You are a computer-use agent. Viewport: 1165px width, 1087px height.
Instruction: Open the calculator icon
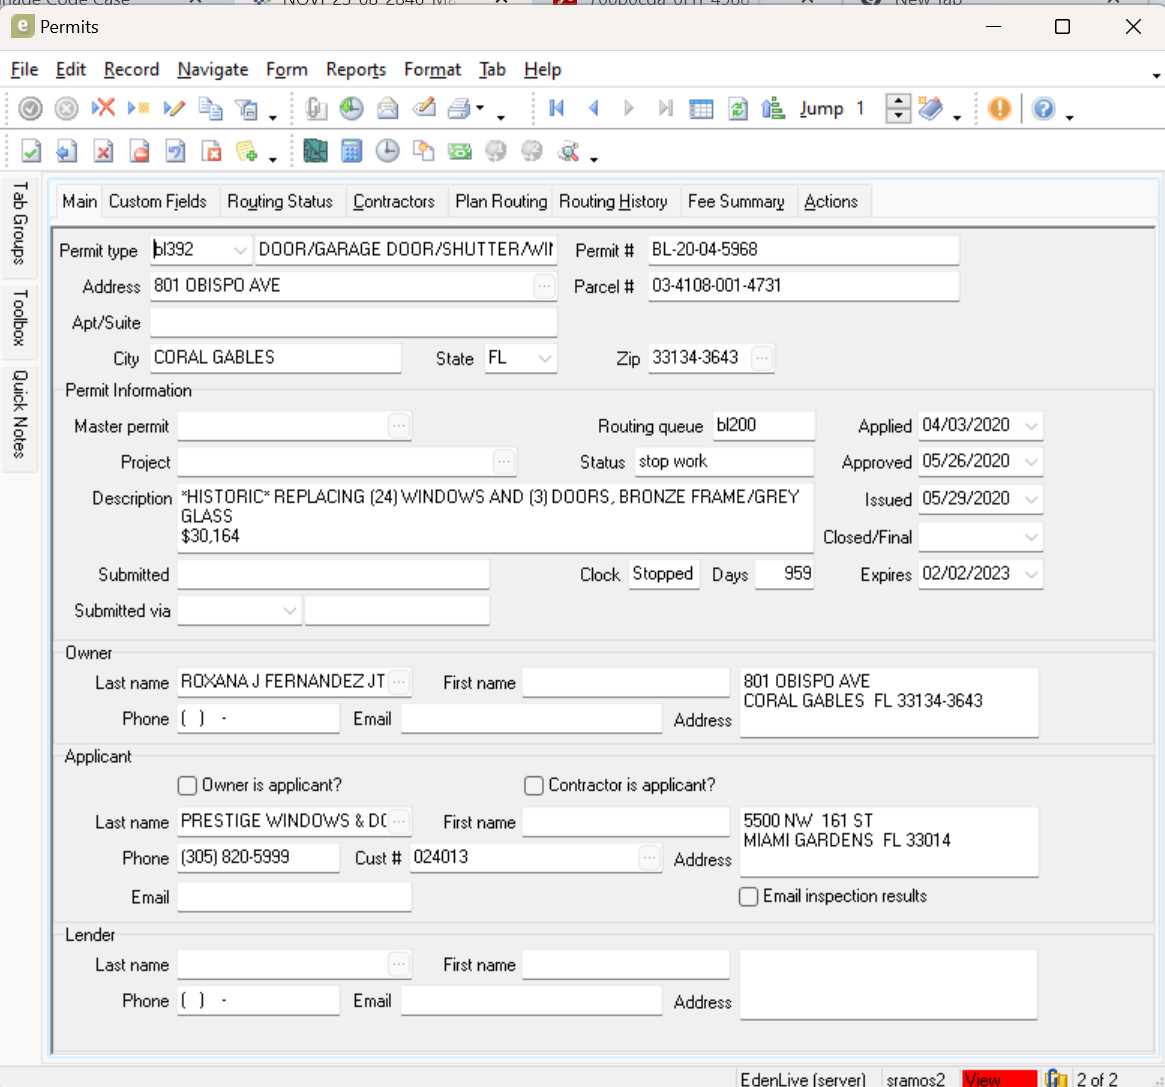coord(351,151)
